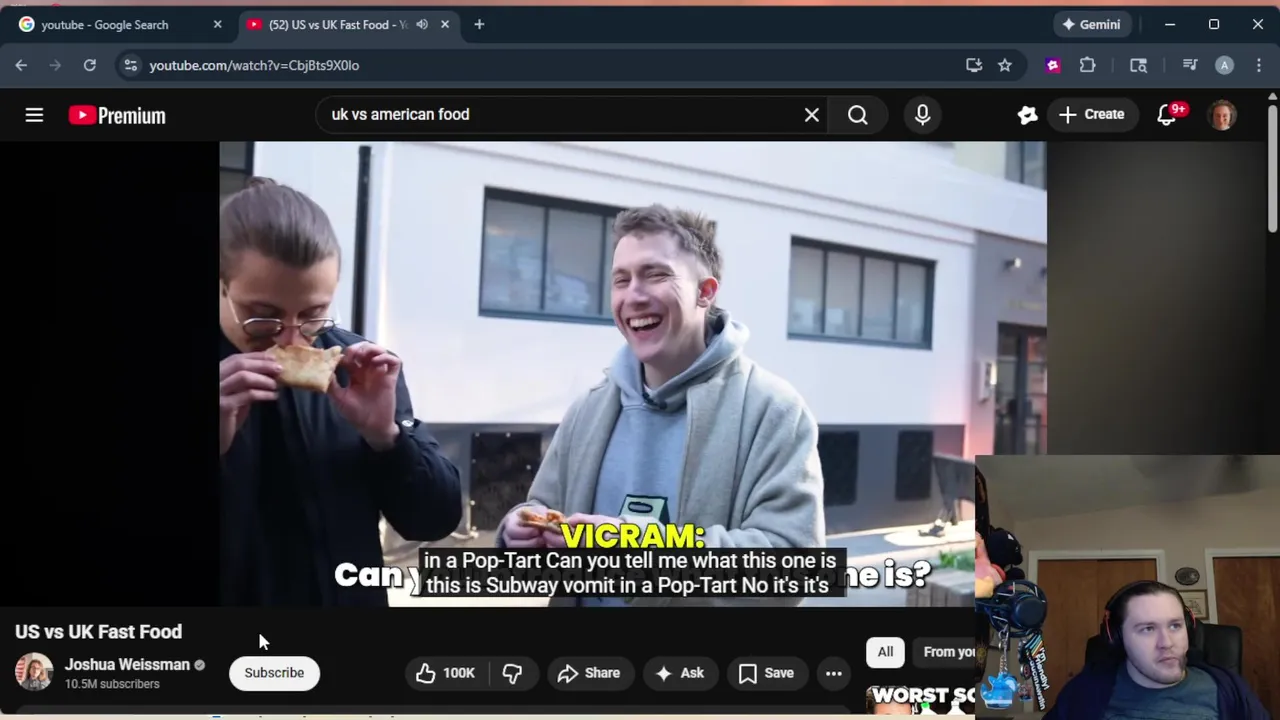Select the From your search chip

[946, 652]
